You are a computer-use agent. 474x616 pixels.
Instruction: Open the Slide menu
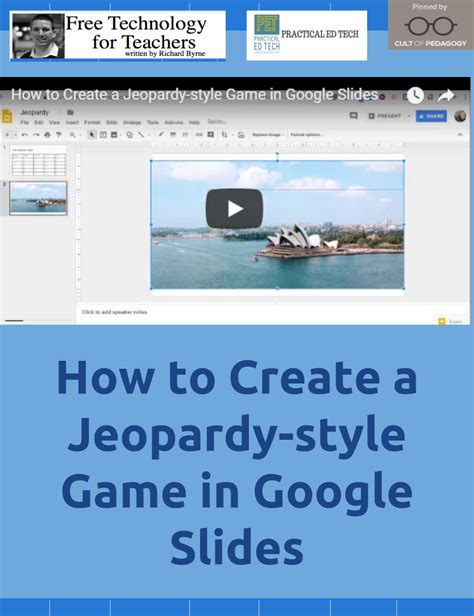point(112,123)
